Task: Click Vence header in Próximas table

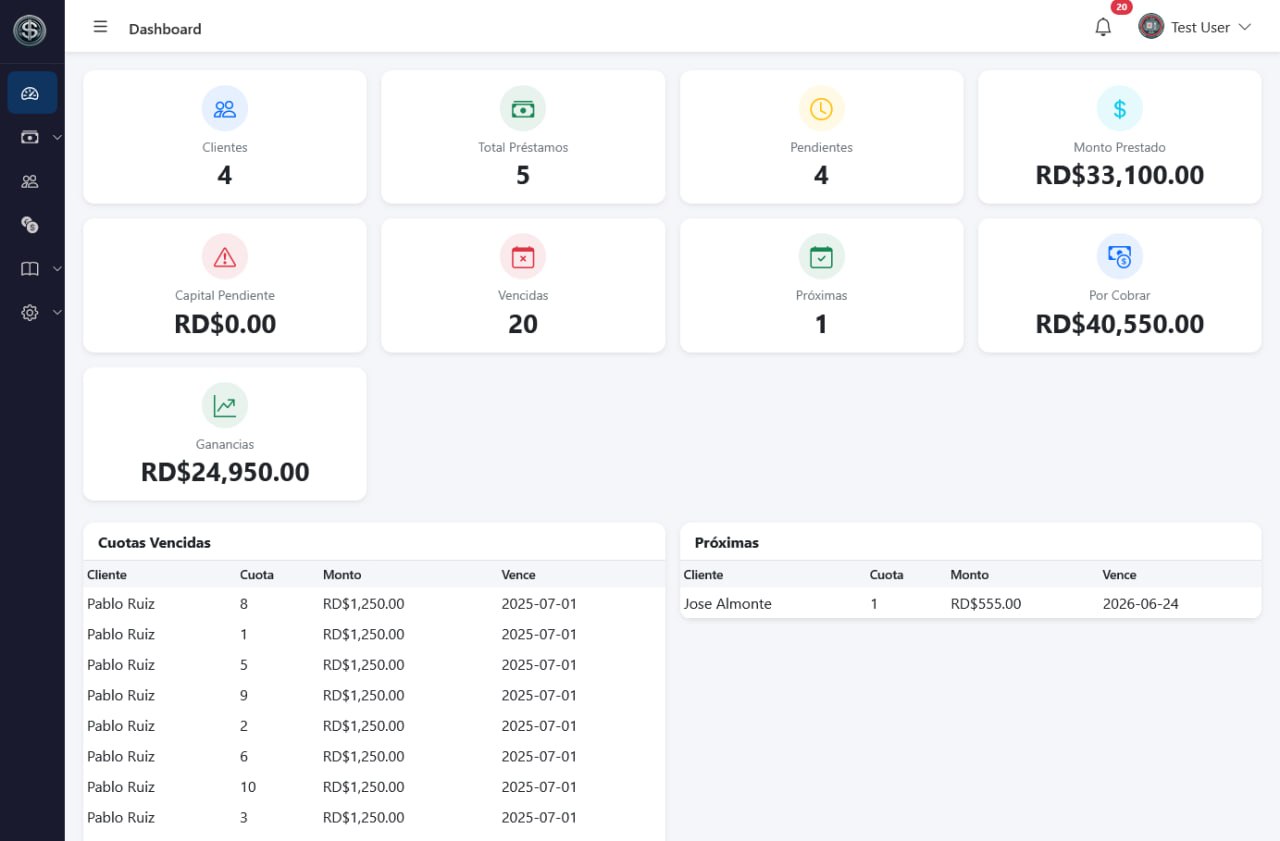Action: tap(1120, 575)
